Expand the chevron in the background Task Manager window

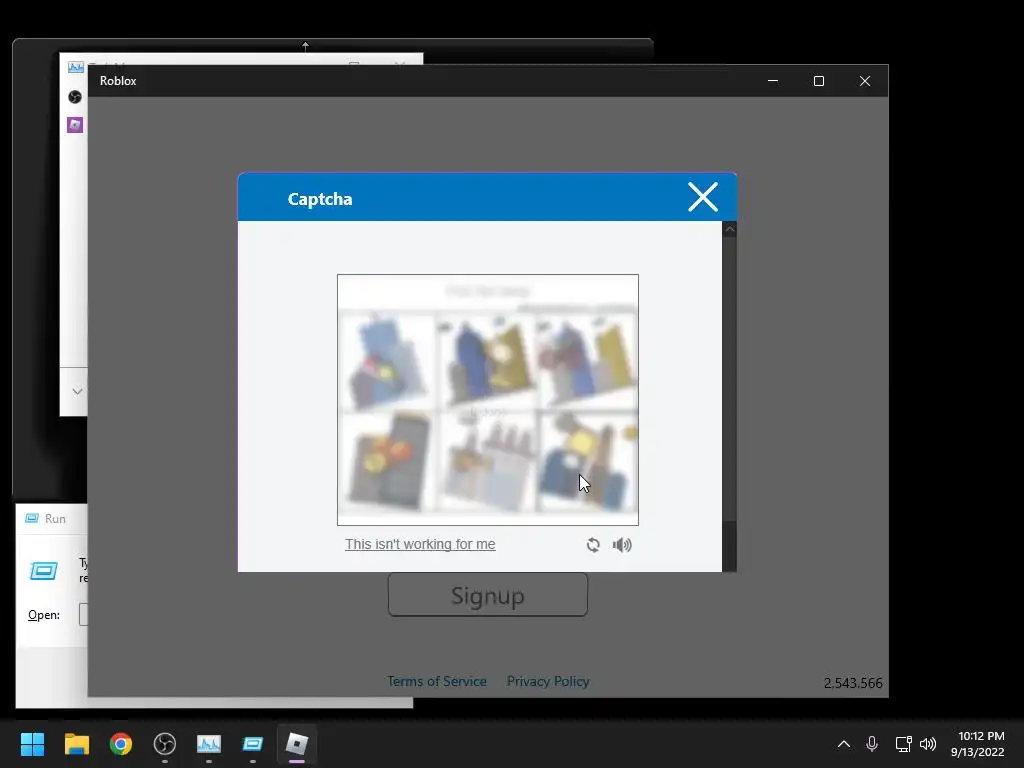pyautogui.click(x=77, y=391)
